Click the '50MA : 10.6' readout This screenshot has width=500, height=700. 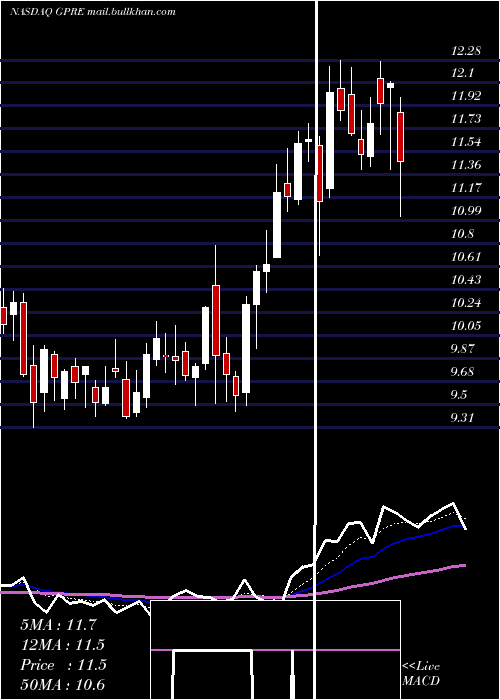[x=62, y=685]
